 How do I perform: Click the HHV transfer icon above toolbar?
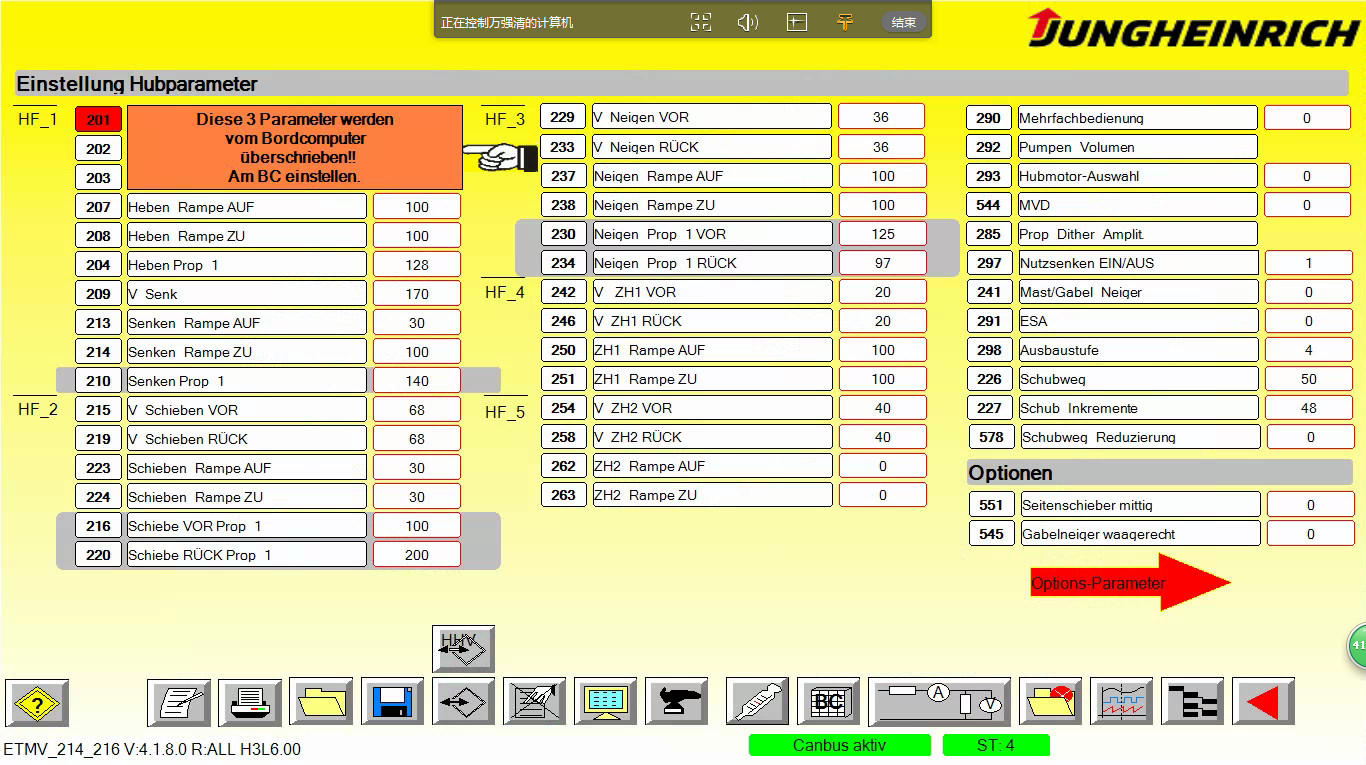point(463,648)
